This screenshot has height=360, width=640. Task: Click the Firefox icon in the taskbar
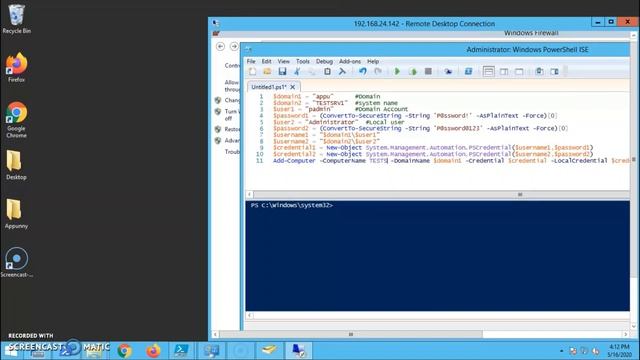pos(153,351)
